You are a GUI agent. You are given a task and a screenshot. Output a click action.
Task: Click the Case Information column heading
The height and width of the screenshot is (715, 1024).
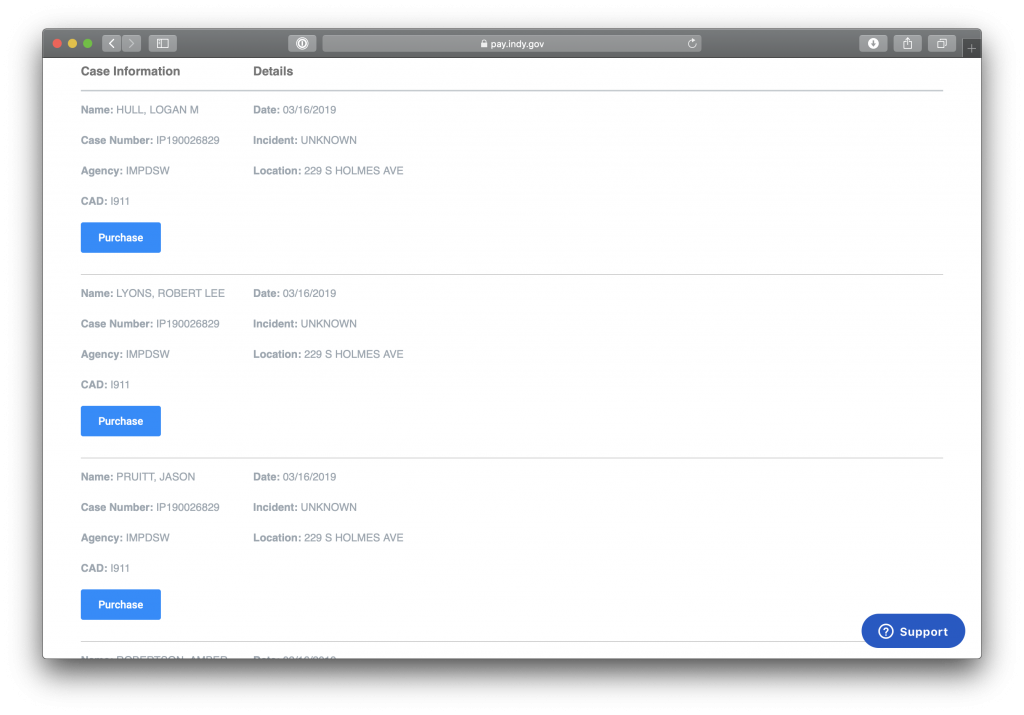(130, 72)
